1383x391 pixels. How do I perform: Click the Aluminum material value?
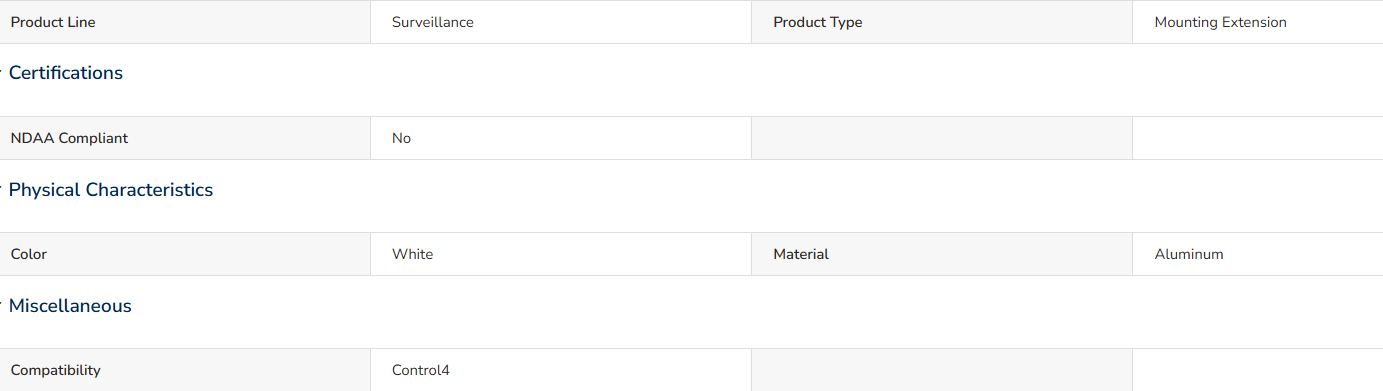point(1189,254)
